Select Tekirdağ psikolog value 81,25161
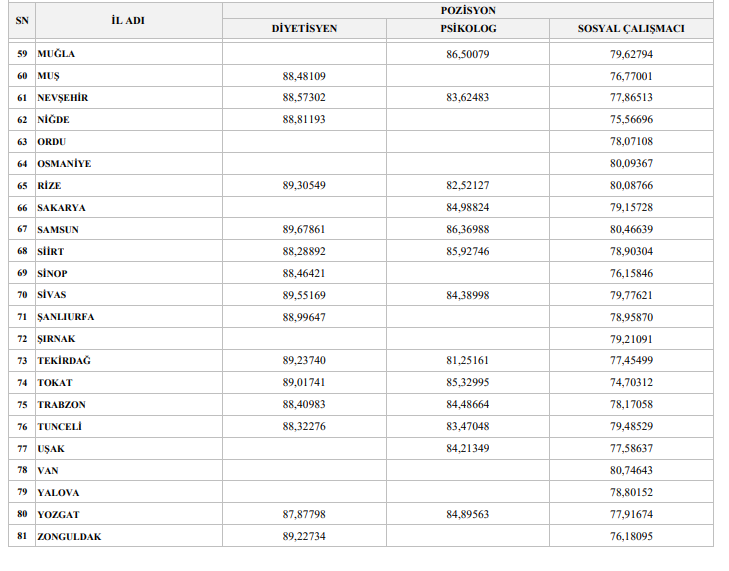This screenshot has width=729, height=571. pyautogui.click(x=468, y=360)
